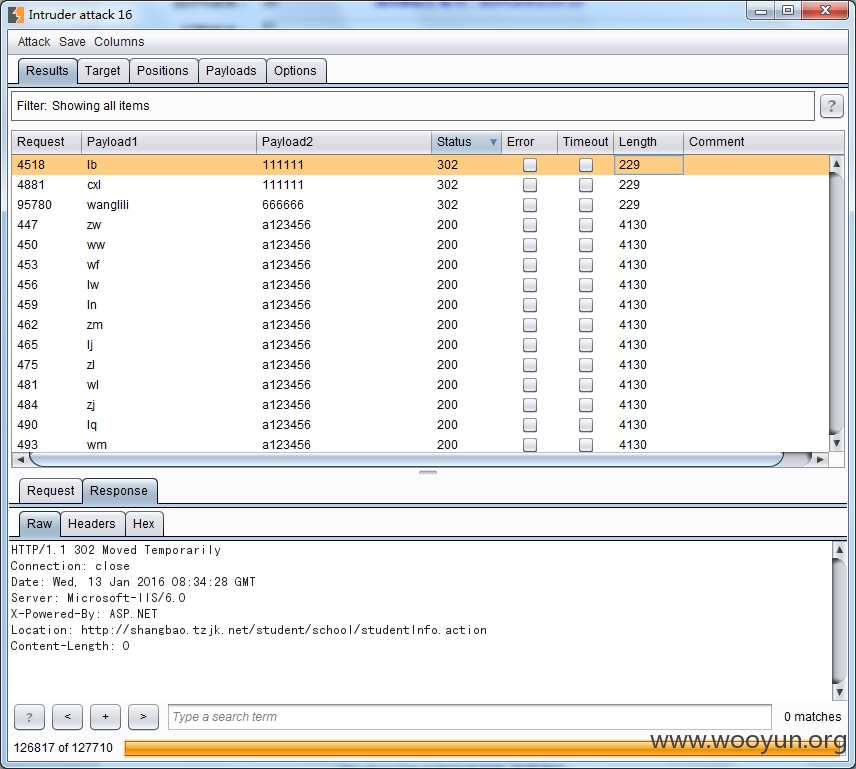The width and height of the screenshot is (856, 769).
Task: Go to next search match button
Action: (143, 717)
